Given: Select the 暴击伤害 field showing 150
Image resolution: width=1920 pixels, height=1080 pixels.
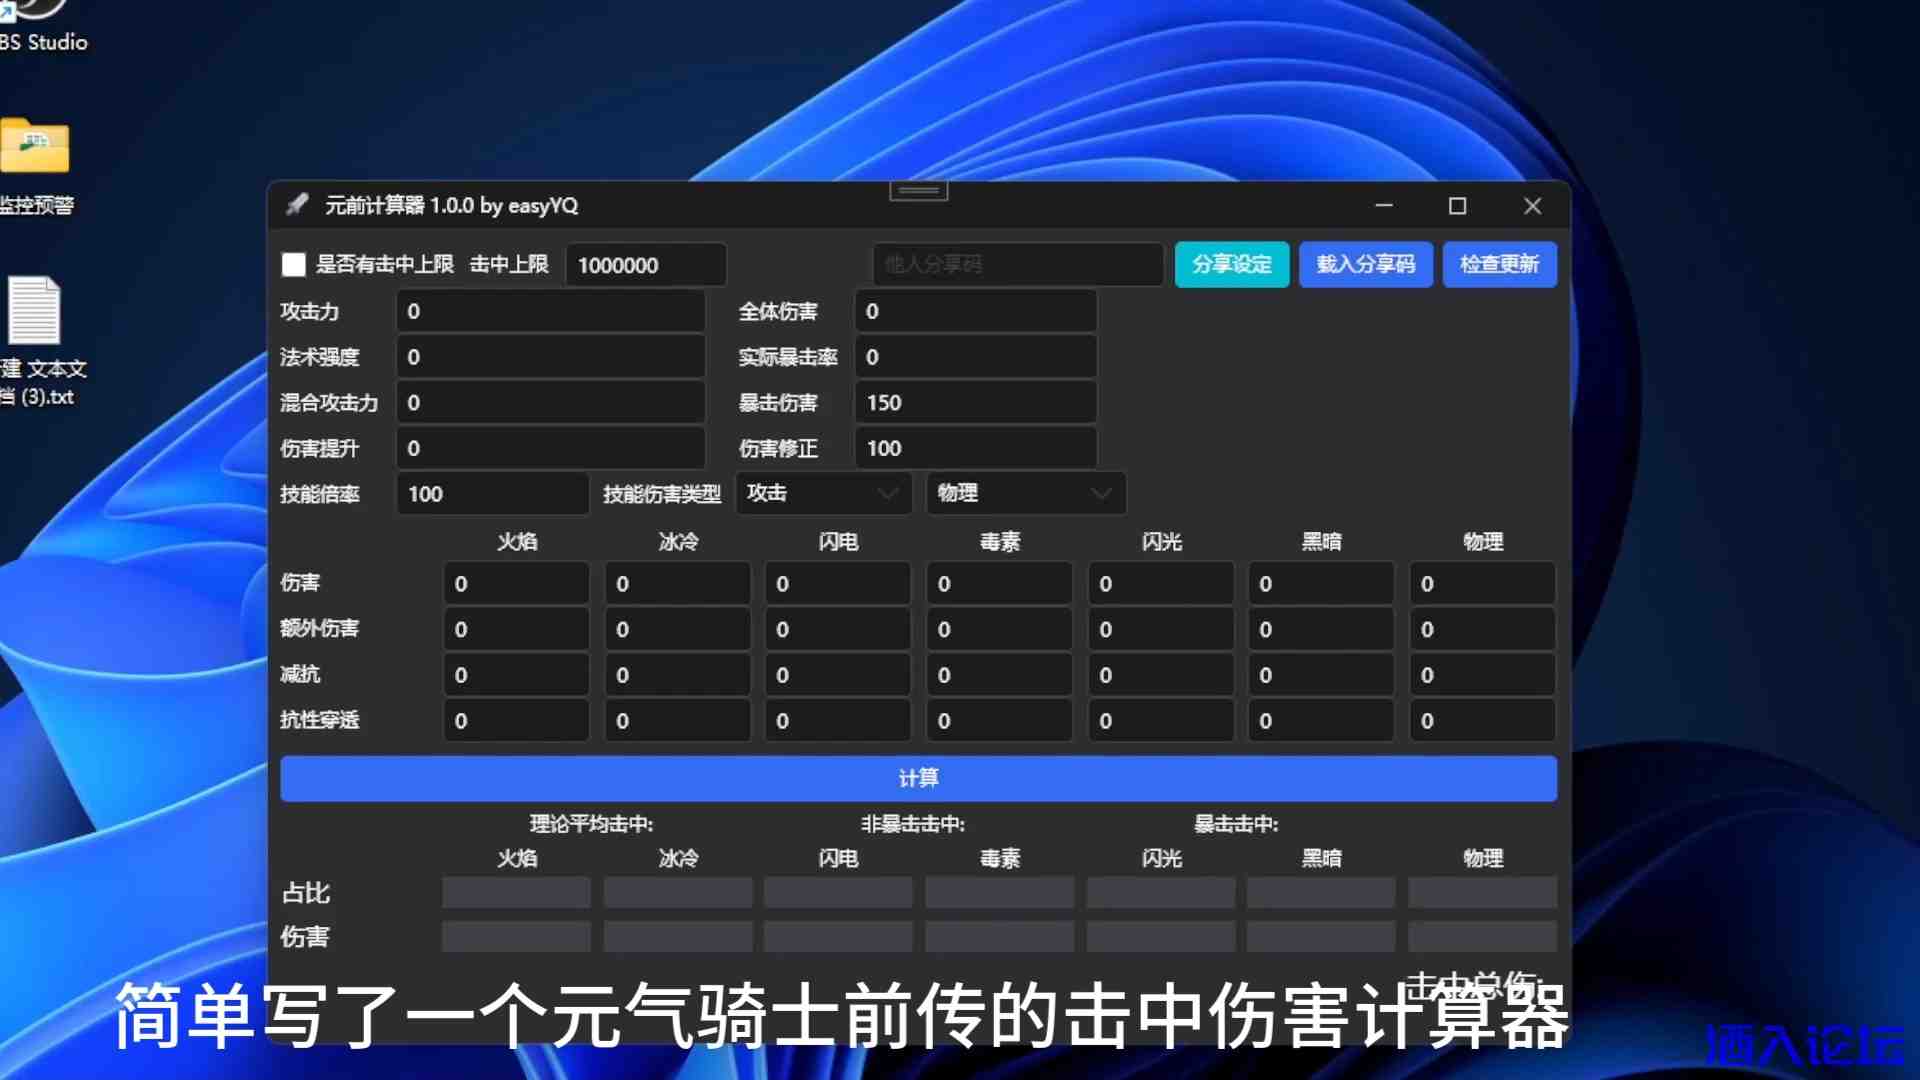Looking at the screenshot, I should 975,403.
